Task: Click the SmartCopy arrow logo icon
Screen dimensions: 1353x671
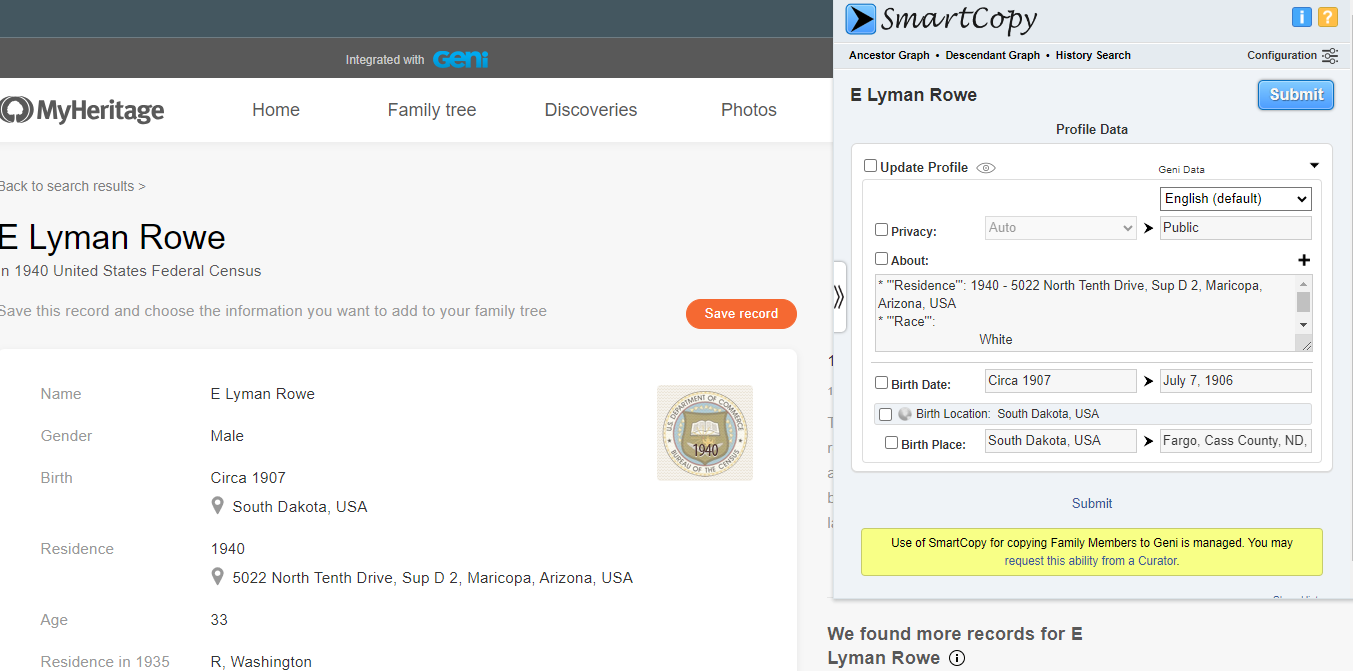Action: [x=860, y=19]
